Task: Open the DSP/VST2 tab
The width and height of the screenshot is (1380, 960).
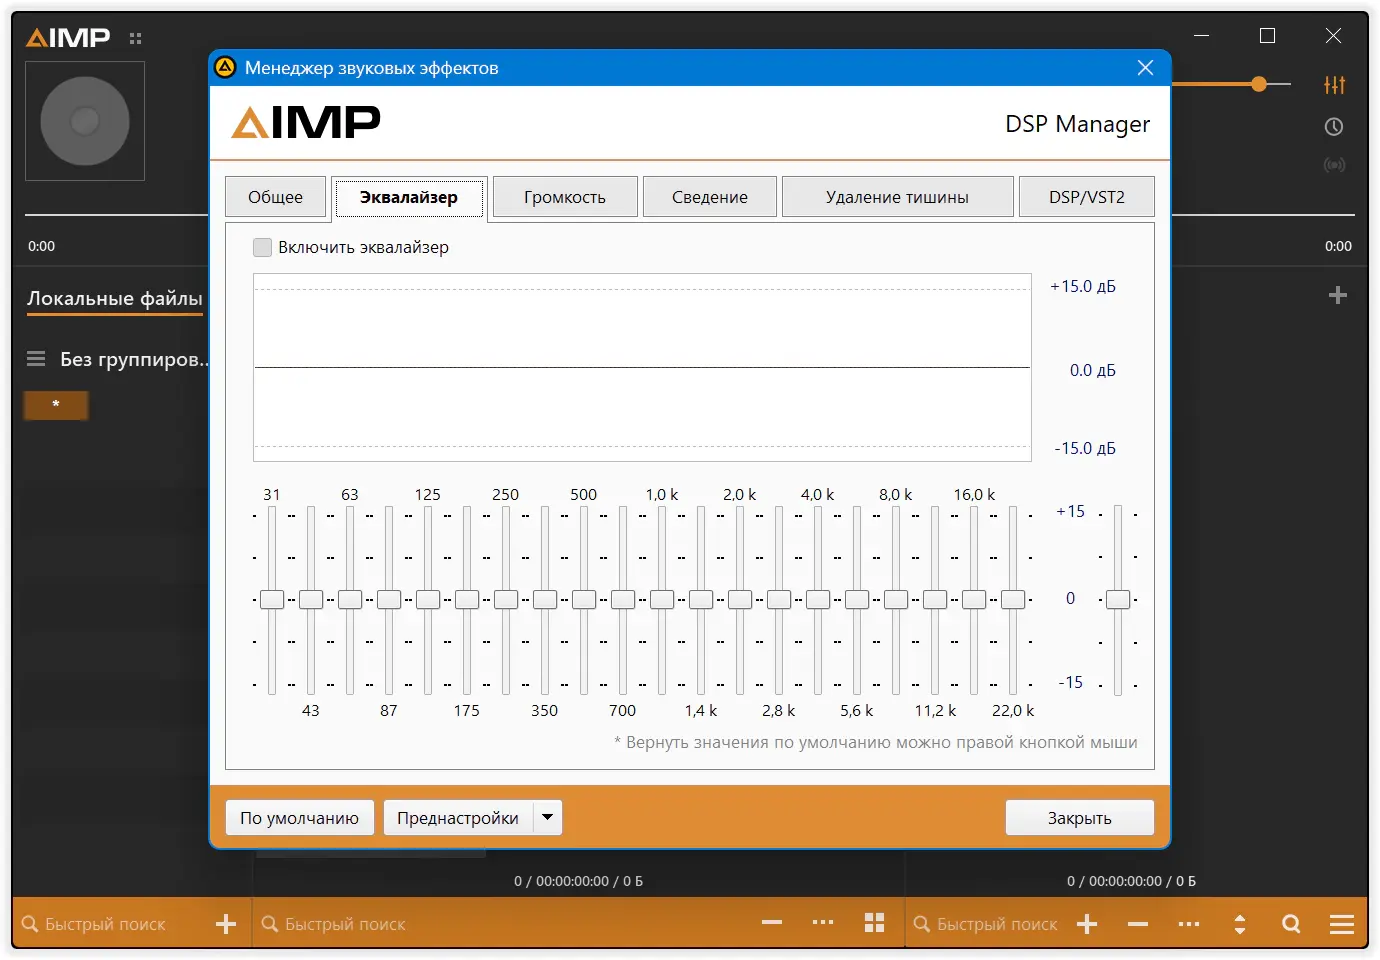Action: coord(1087,197)
